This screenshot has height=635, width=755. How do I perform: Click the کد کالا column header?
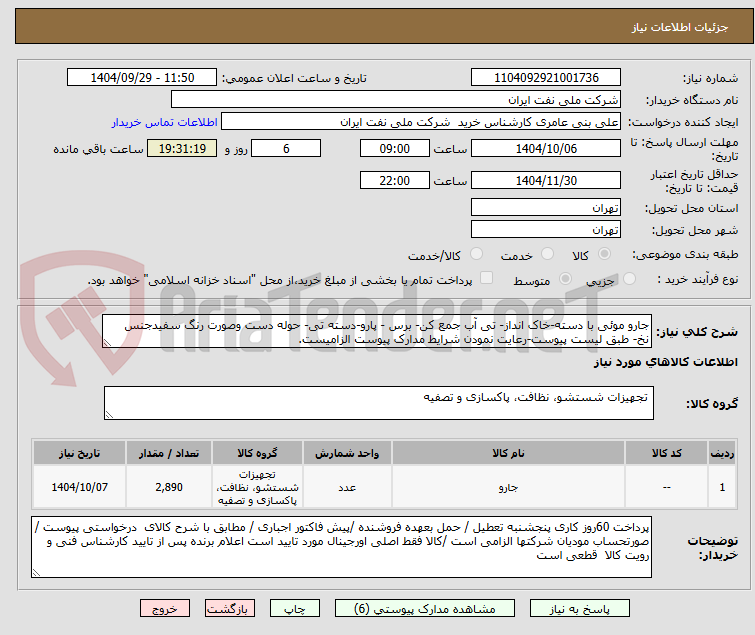coord(666,453)
